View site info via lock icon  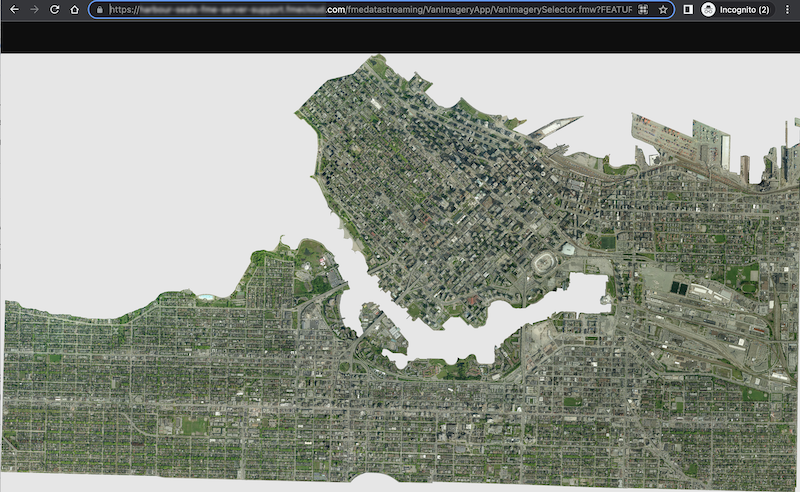click(99, 9)
